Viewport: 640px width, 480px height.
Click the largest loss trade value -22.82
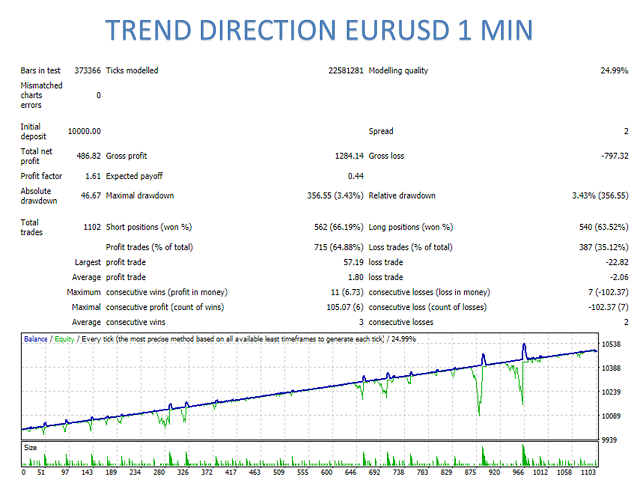617,262
